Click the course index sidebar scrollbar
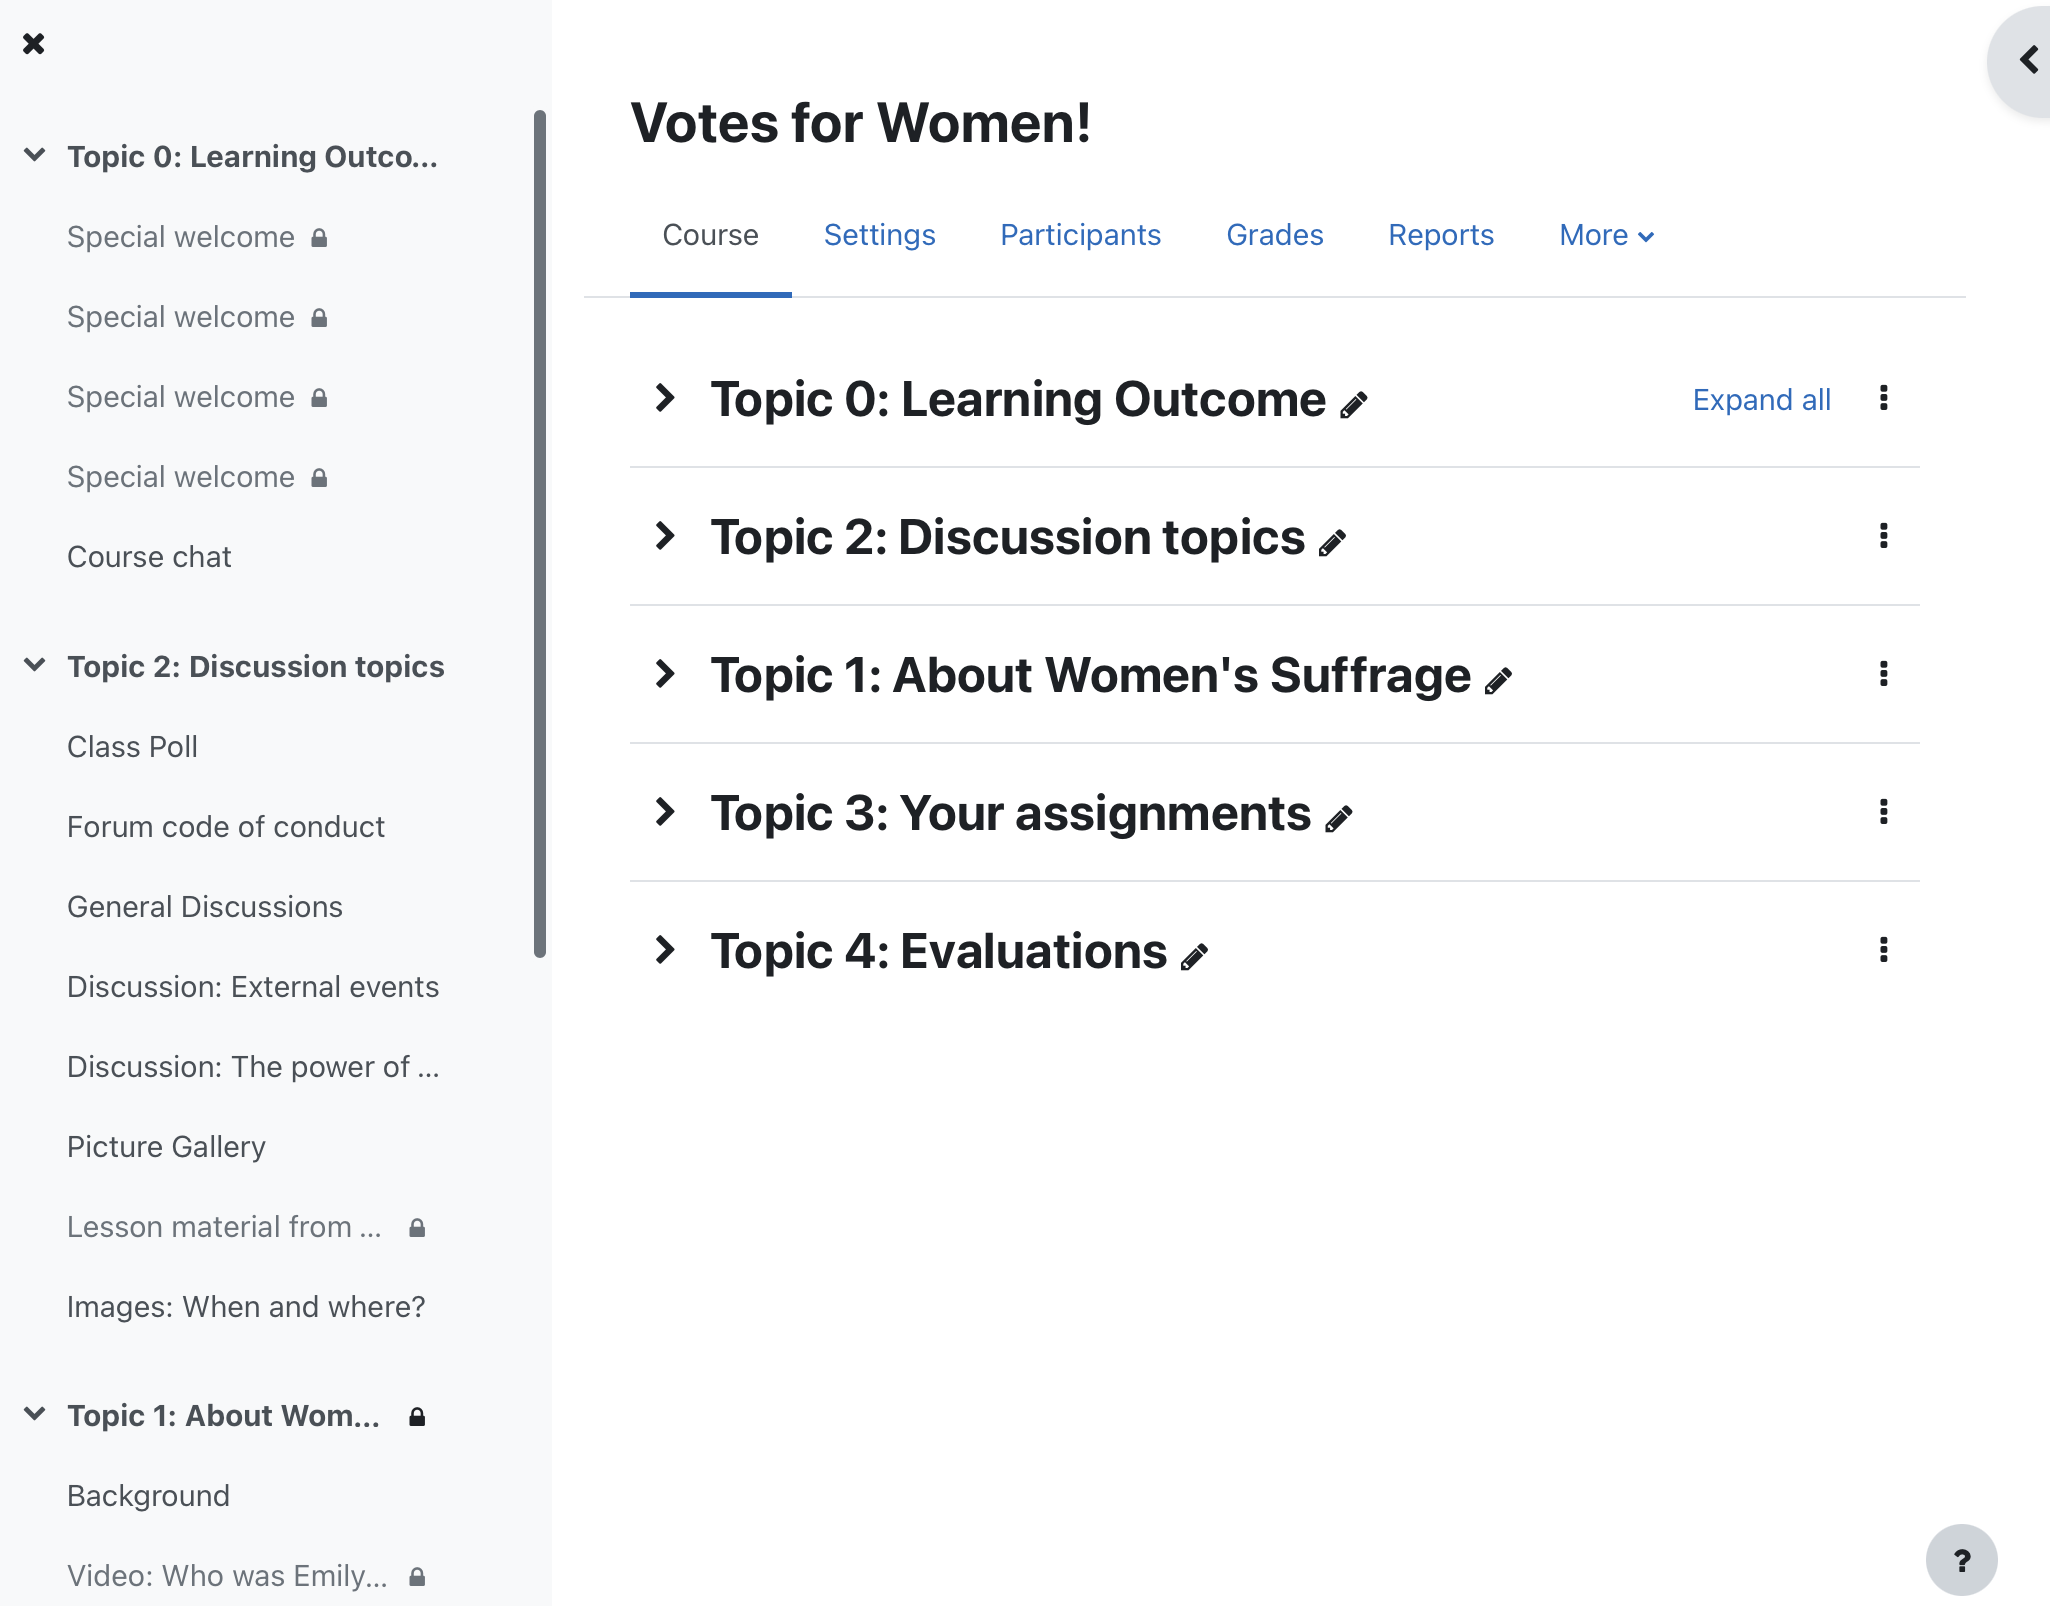2050x1606 pixels. 540,534
